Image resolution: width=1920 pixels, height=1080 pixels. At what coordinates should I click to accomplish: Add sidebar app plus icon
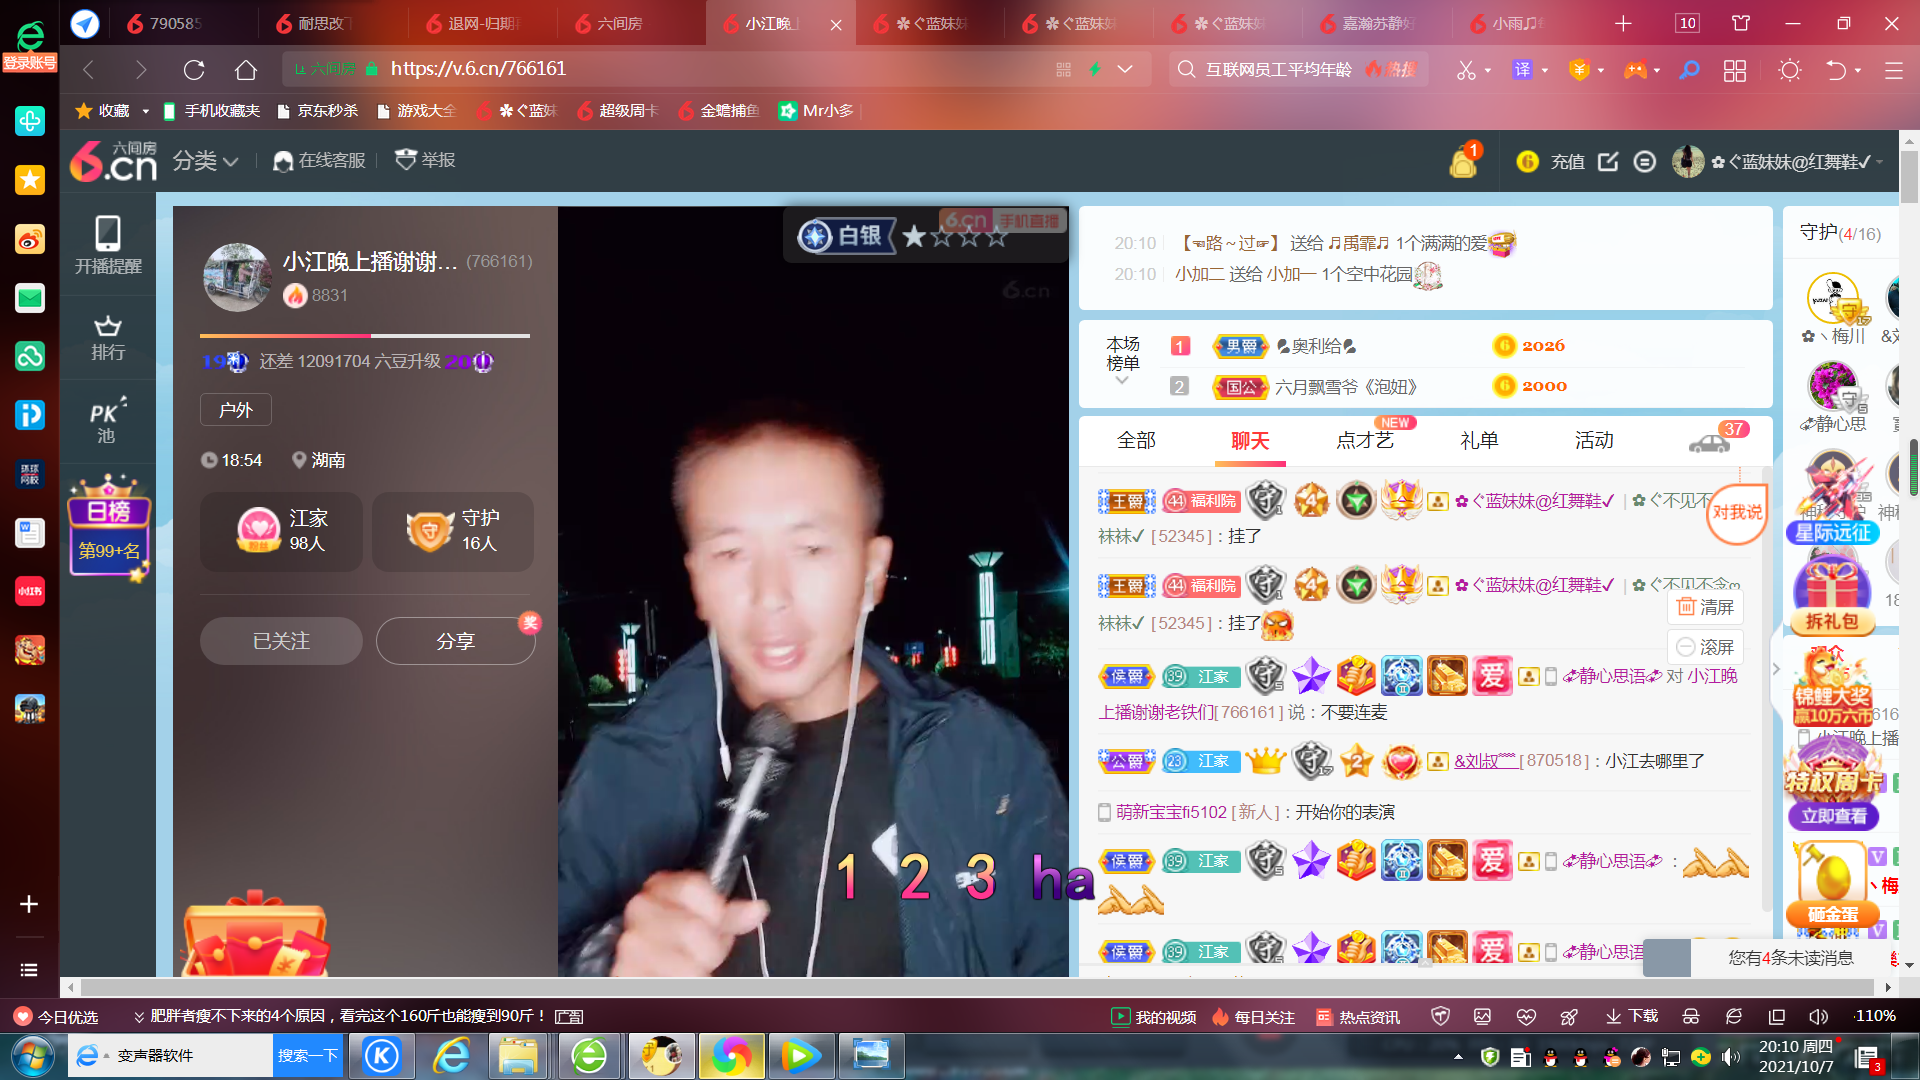click(29, 904)
